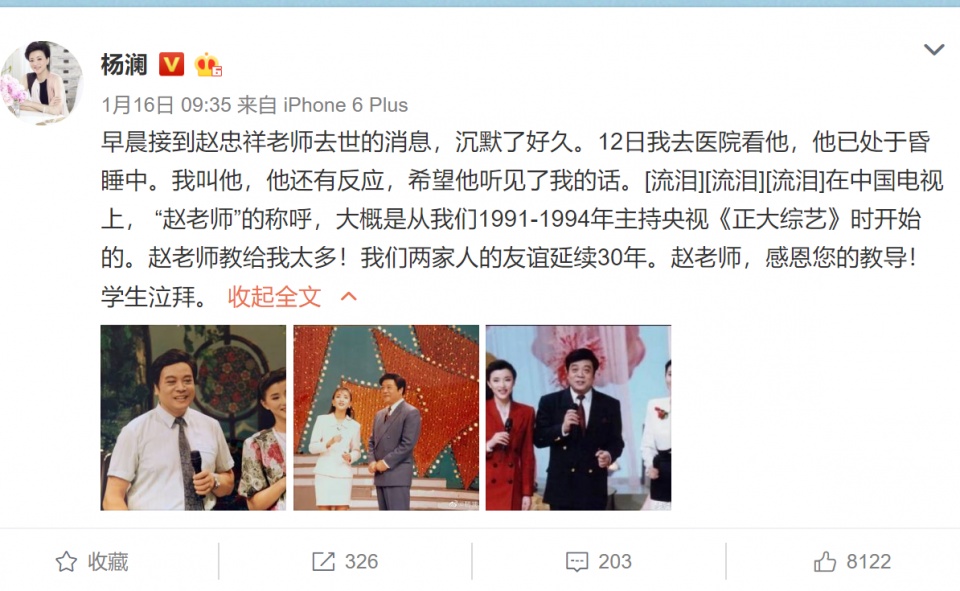Screen dimensions: 960x591
Task: Open the 326 reposts count
Action: point(361,562)
